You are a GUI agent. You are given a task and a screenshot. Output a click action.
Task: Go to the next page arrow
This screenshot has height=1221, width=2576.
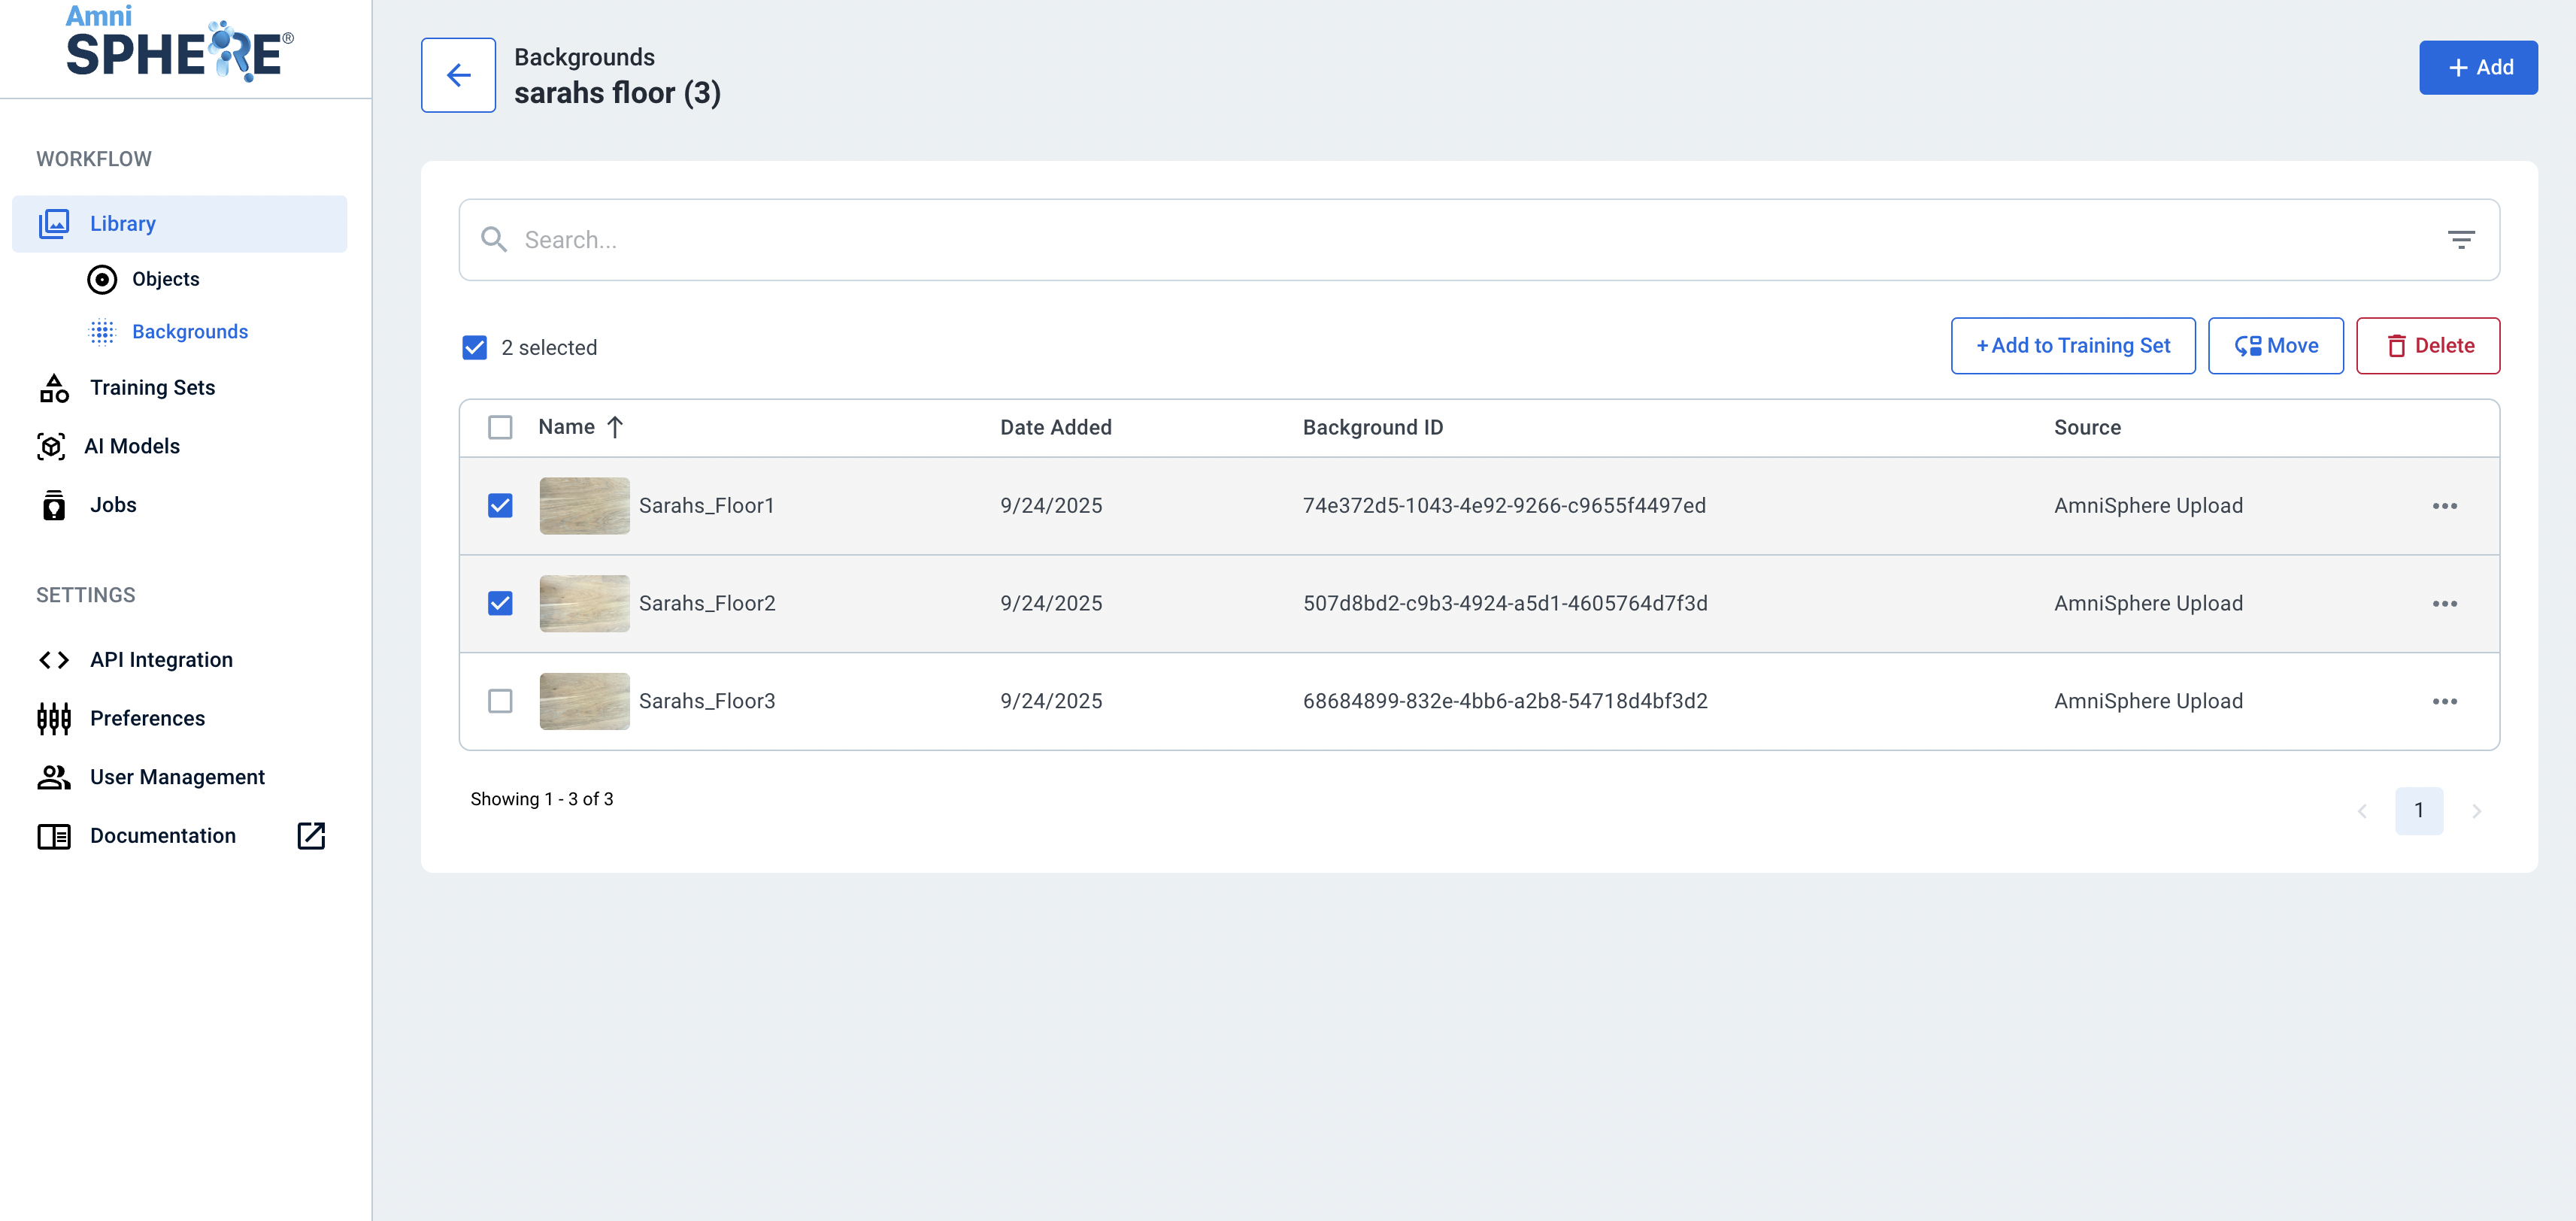(x=2476, y=811)
